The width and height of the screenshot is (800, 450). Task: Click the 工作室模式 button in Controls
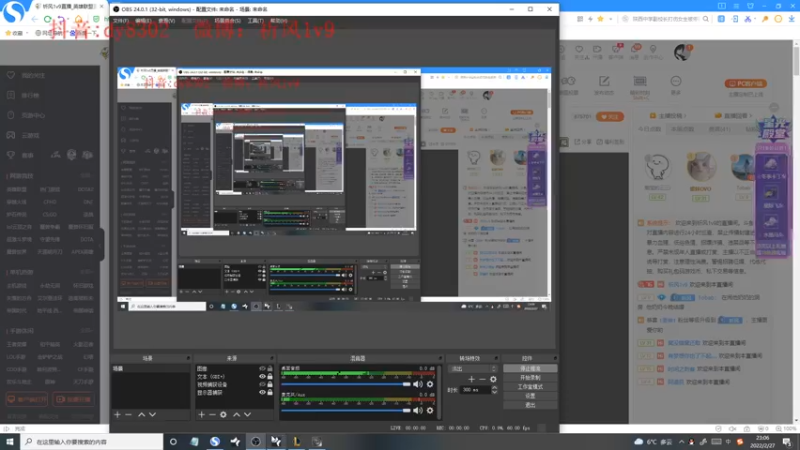click(x=530, y=387)
